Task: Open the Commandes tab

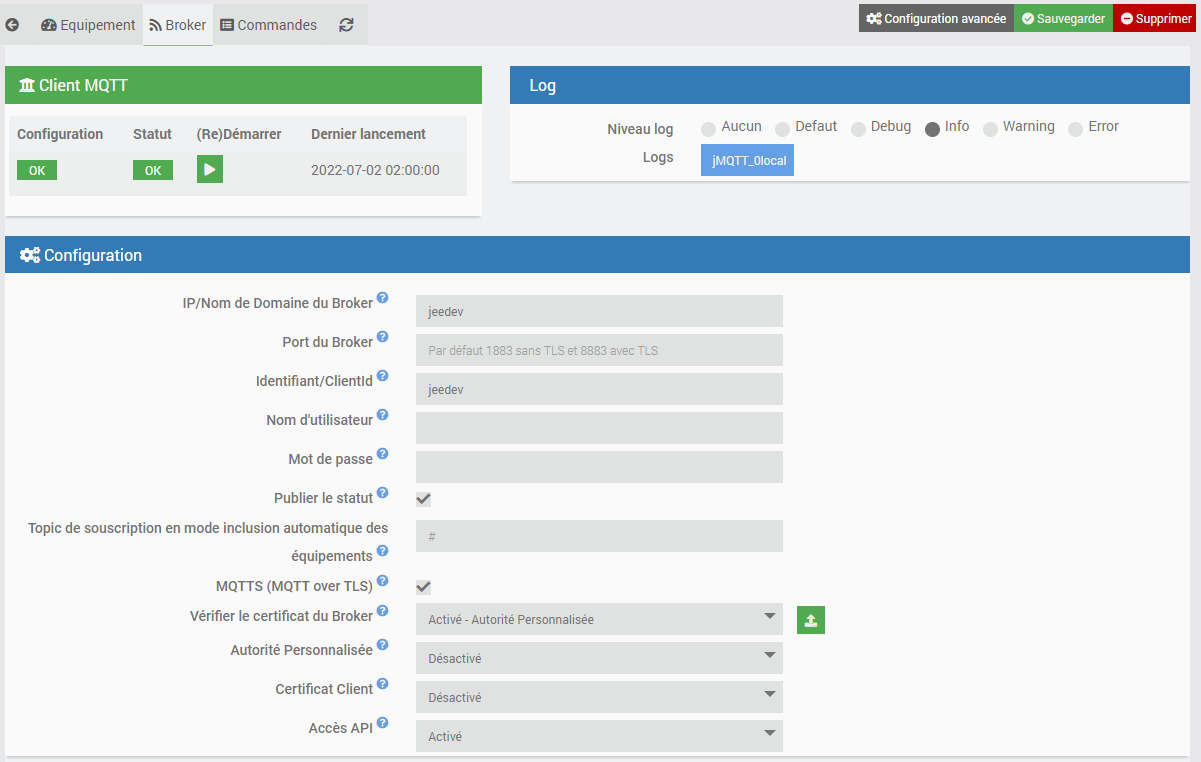Action: 267,25
